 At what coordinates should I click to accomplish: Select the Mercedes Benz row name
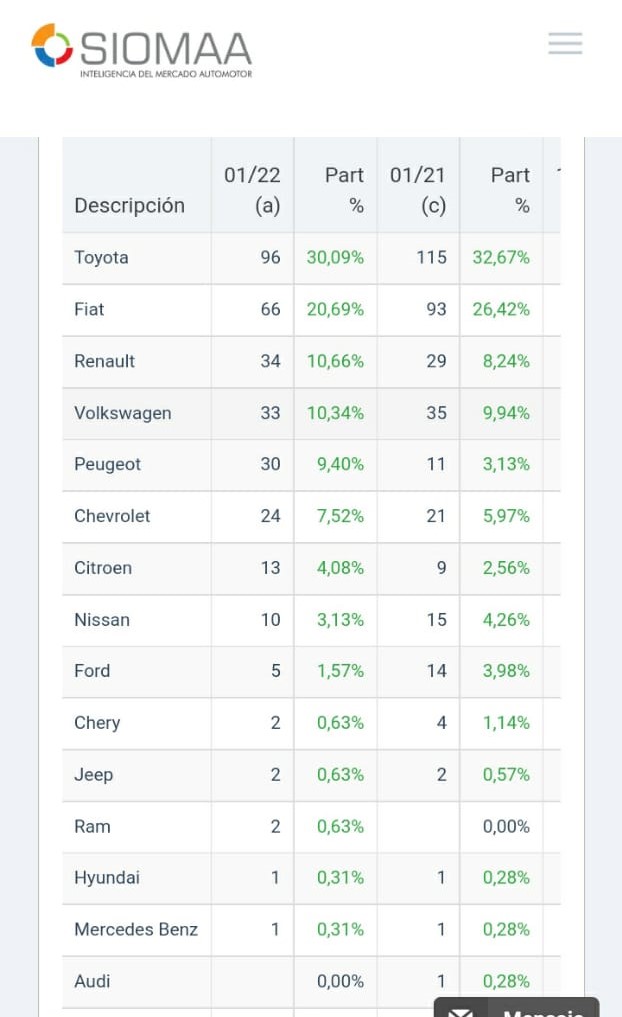(136, 929)
